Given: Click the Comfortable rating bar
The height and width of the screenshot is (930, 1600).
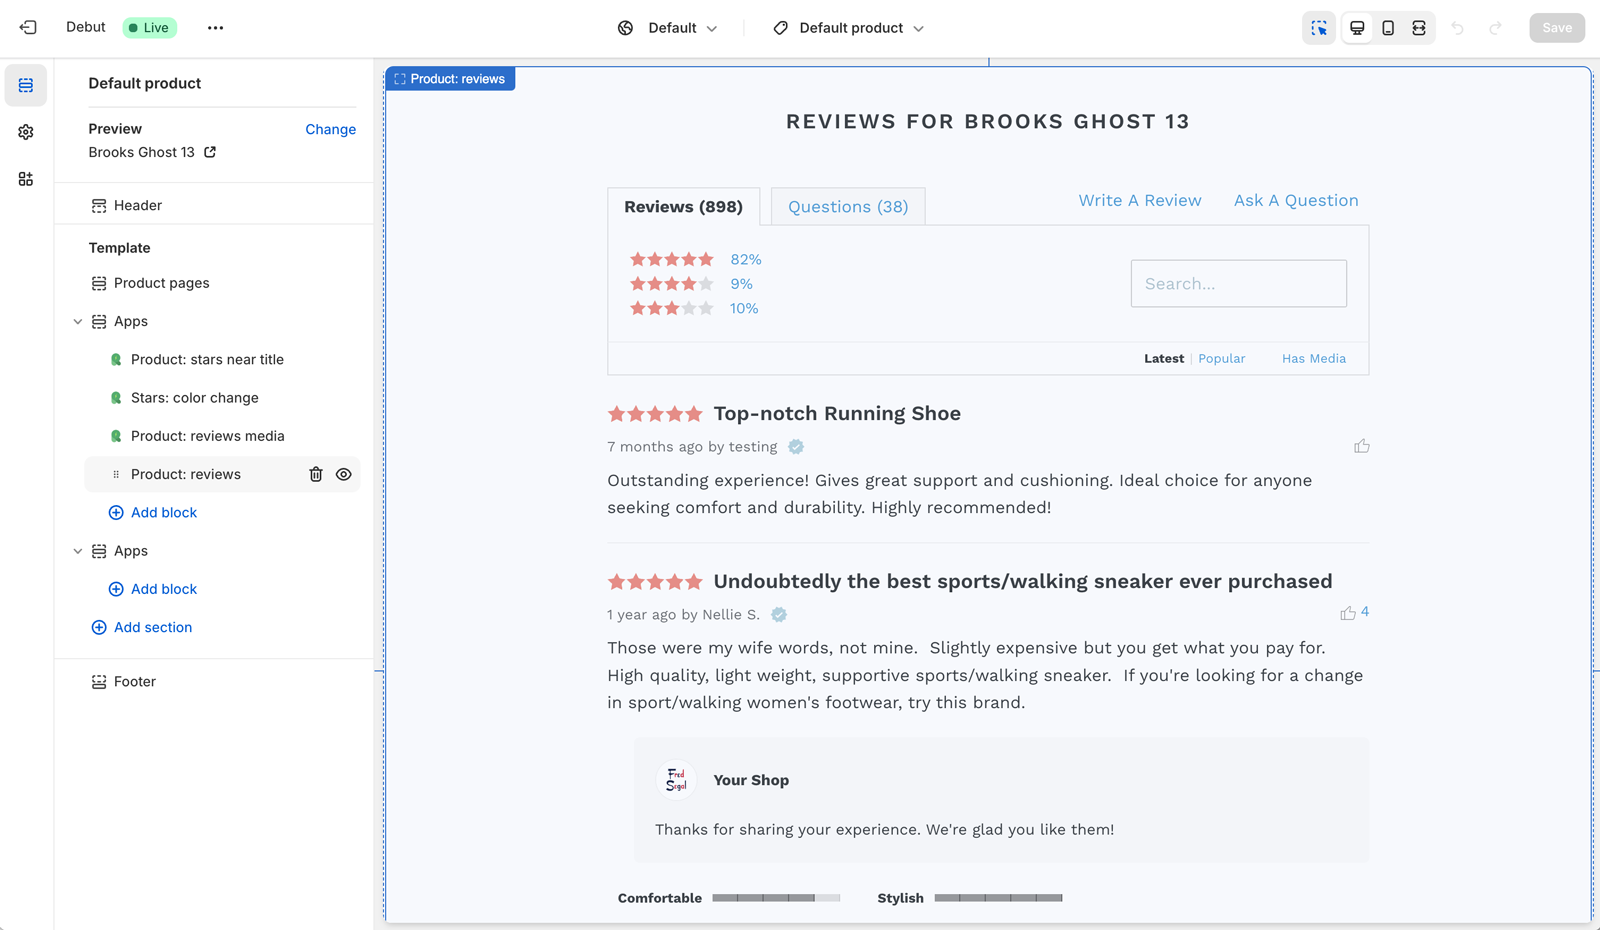Looking at the screenshot, I should tap(776, 898).
